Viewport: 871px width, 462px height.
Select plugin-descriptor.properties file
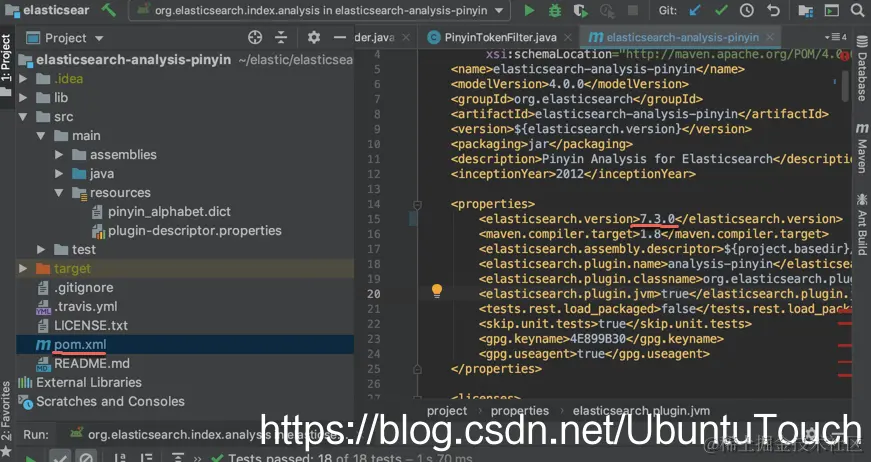[x=194, y=230]
